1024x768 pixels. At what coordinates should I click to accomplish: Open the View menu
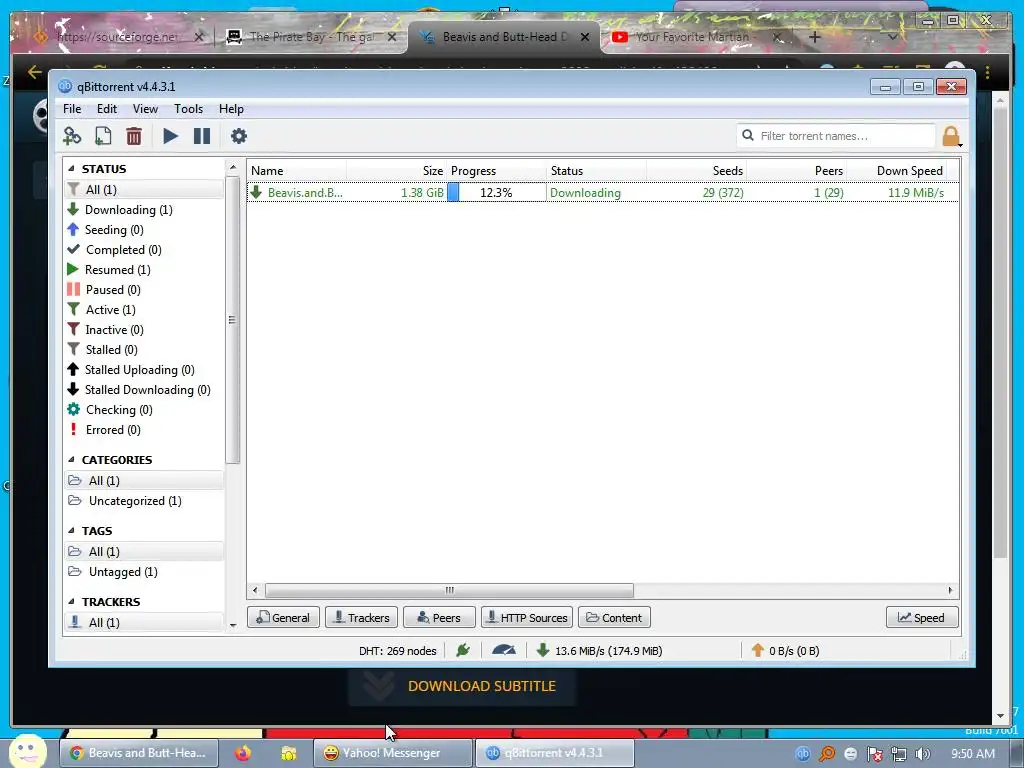coord(146,109)
